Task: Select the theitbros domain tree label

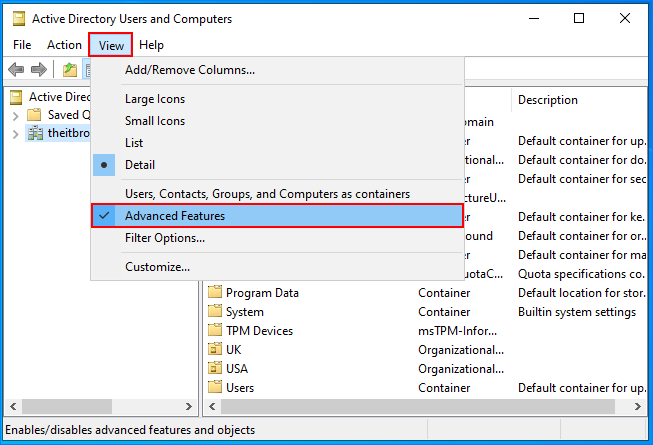Action: [69, 133]
